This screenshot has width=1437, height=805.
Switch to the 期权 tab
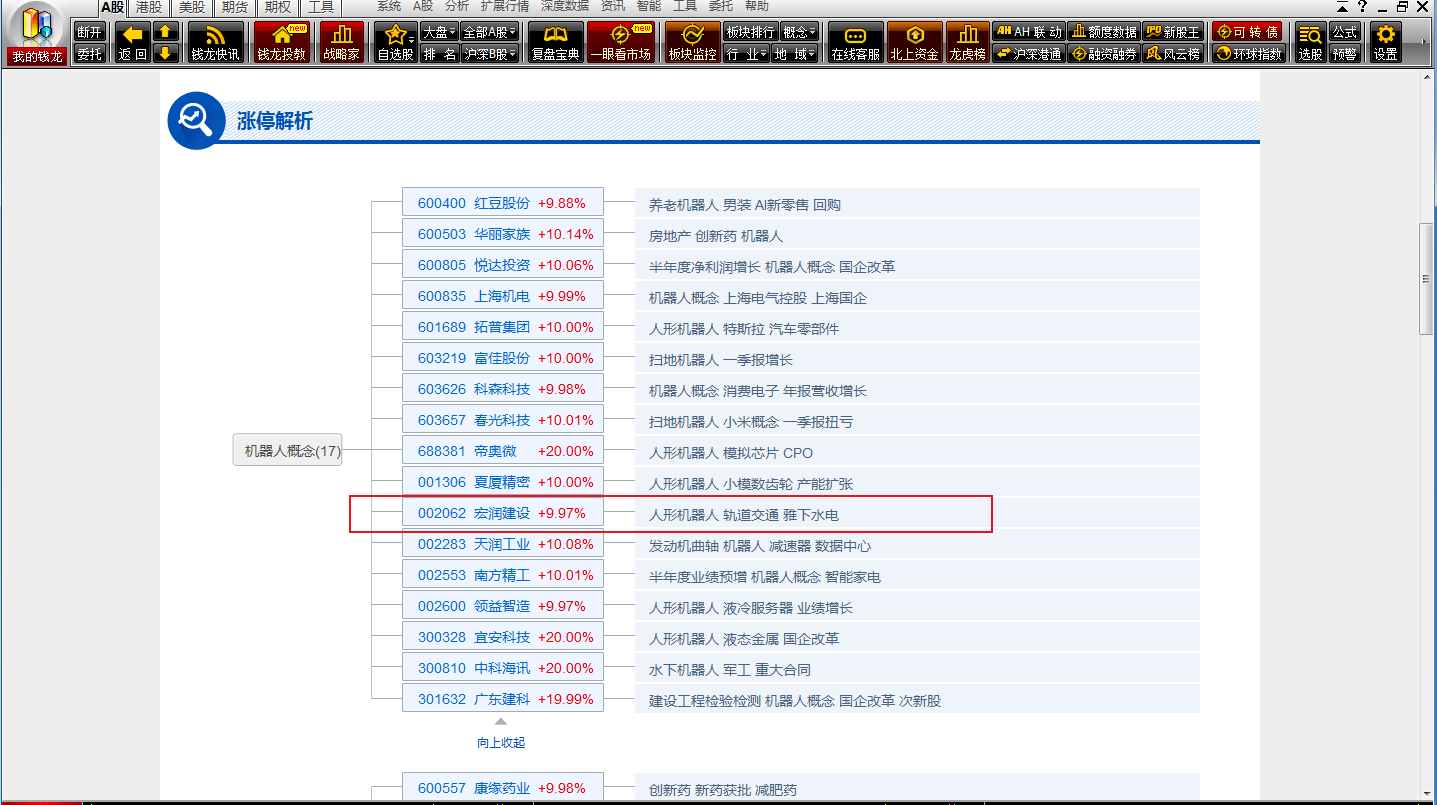coord(278,7)
